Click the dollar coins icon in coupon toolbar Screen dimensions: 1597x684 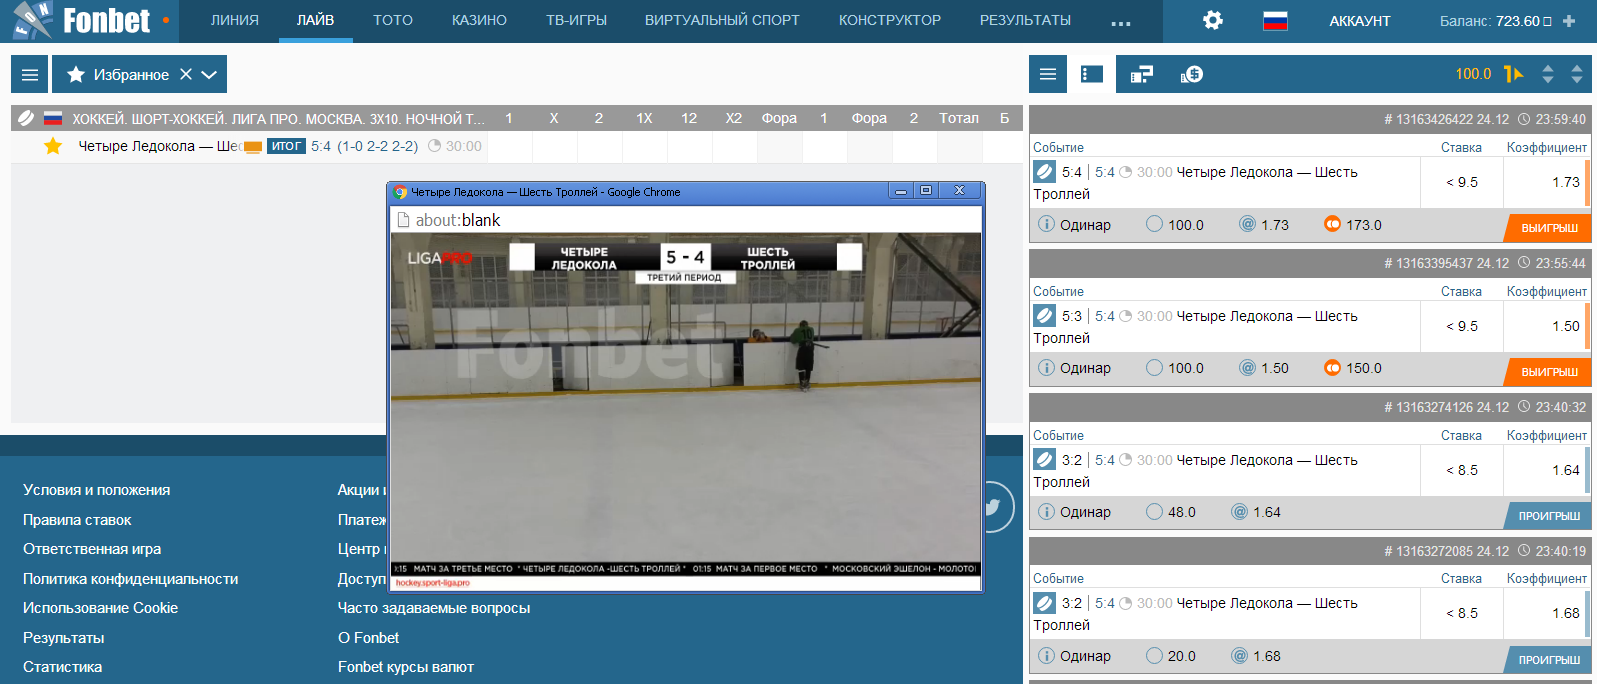click(x=1191, y=74)
